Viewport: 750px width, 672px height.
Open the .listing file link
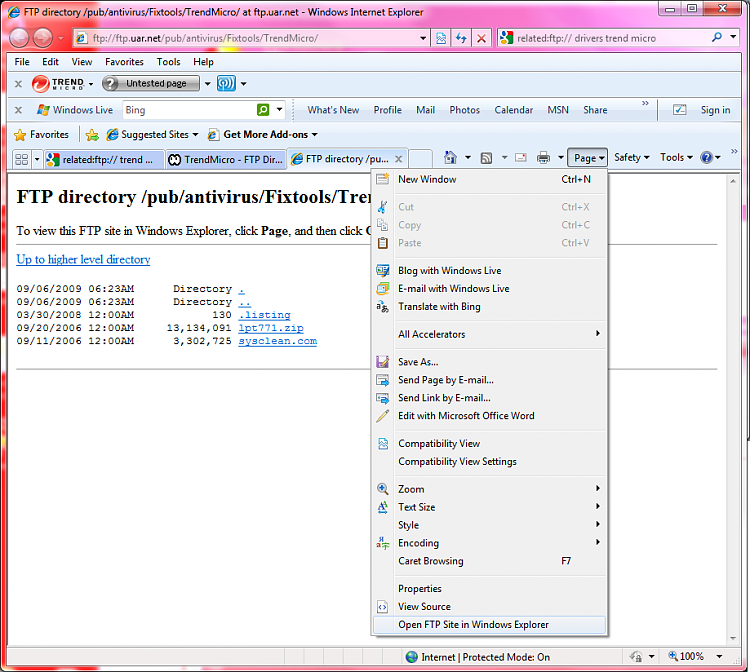265,315
